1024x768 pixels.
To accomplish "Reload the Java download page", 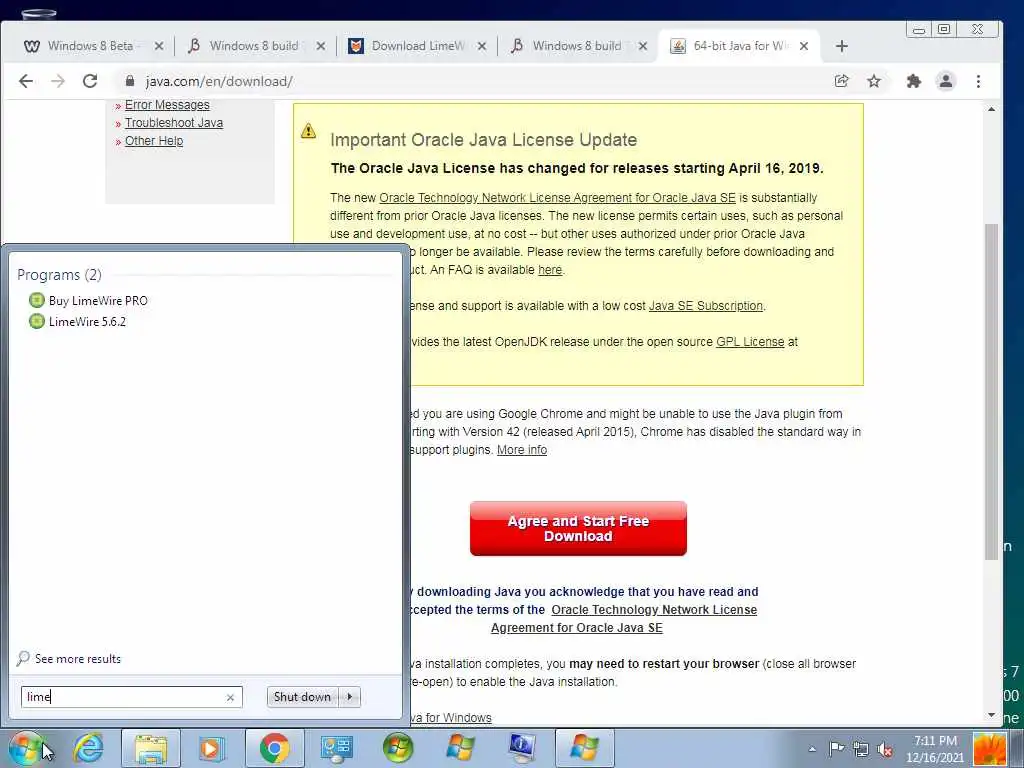I will point(90,81).
